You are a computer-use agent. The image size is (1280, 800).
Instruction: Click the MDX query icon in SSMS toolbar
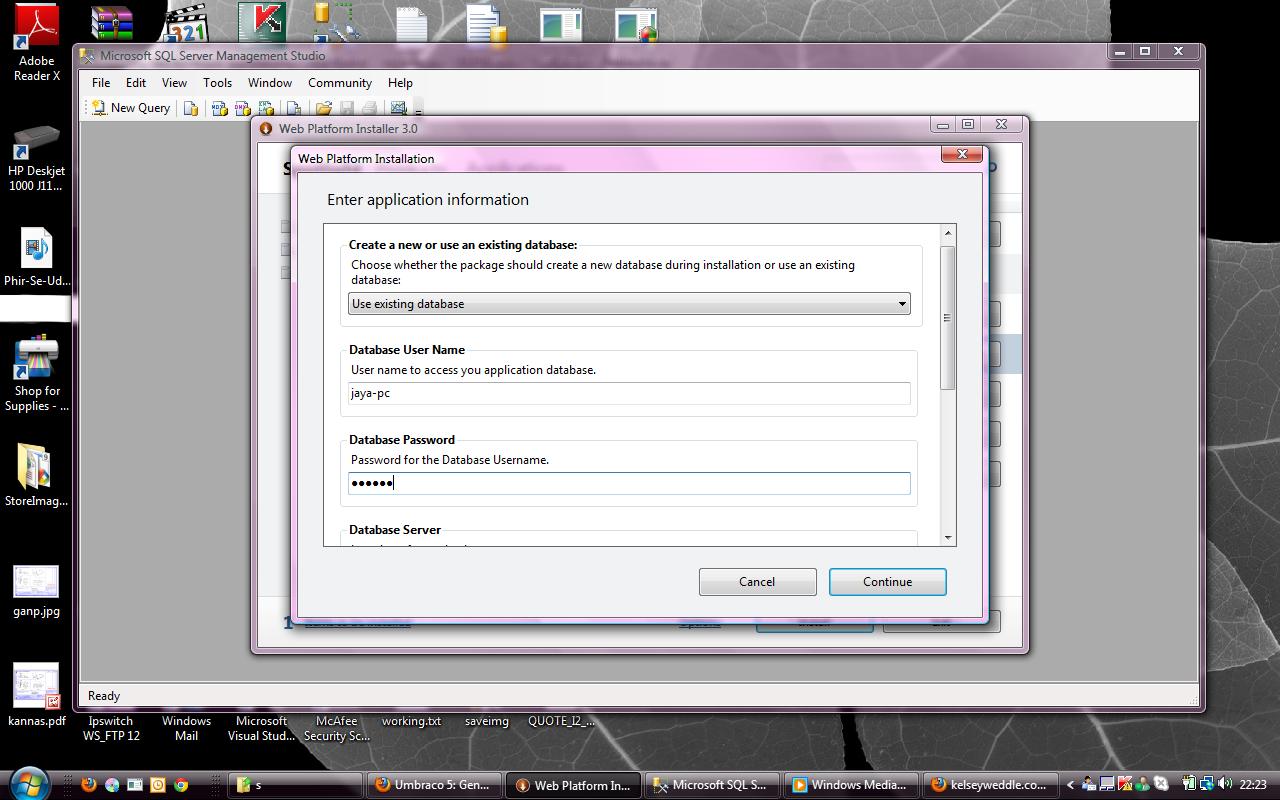pyautogui.click(x=219, y=108)
